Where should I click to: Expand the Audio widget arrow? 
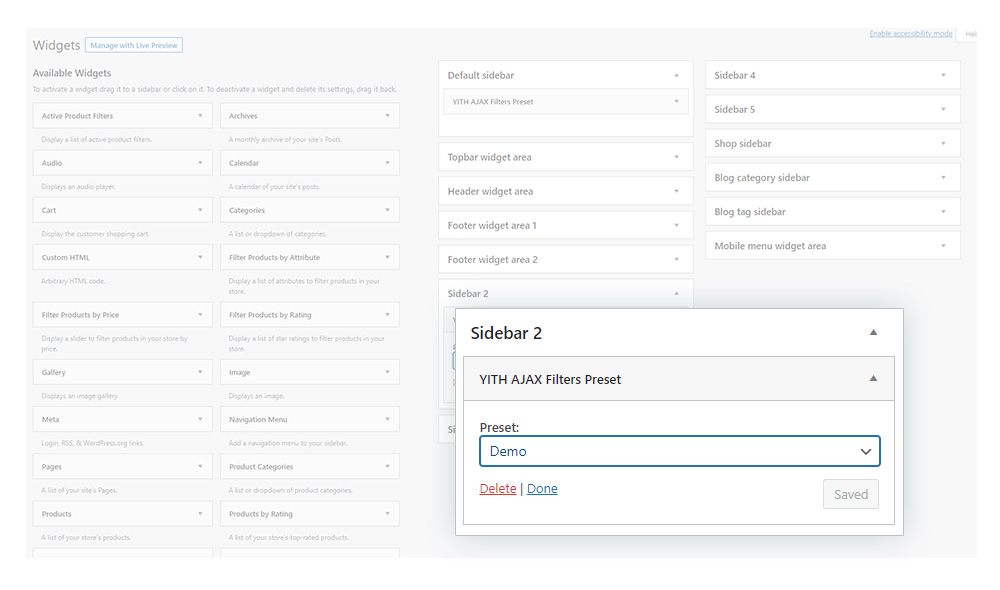[200, 163]
